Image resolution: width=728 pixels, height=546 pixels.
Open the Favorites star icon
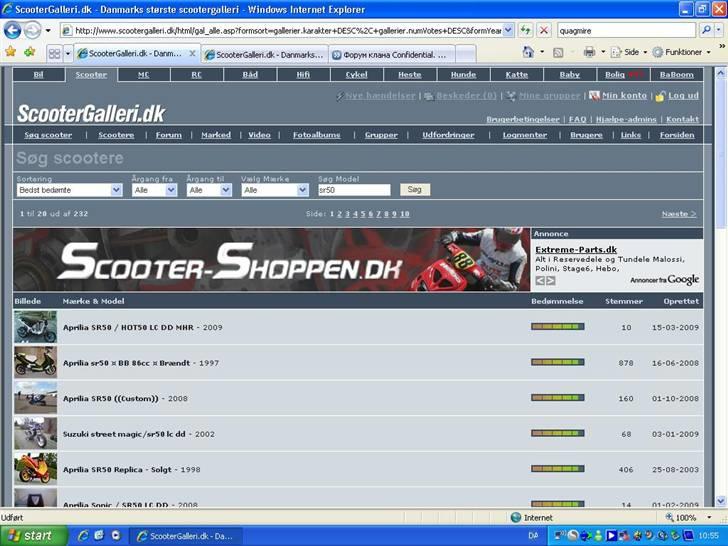click(x=10, y=52)
